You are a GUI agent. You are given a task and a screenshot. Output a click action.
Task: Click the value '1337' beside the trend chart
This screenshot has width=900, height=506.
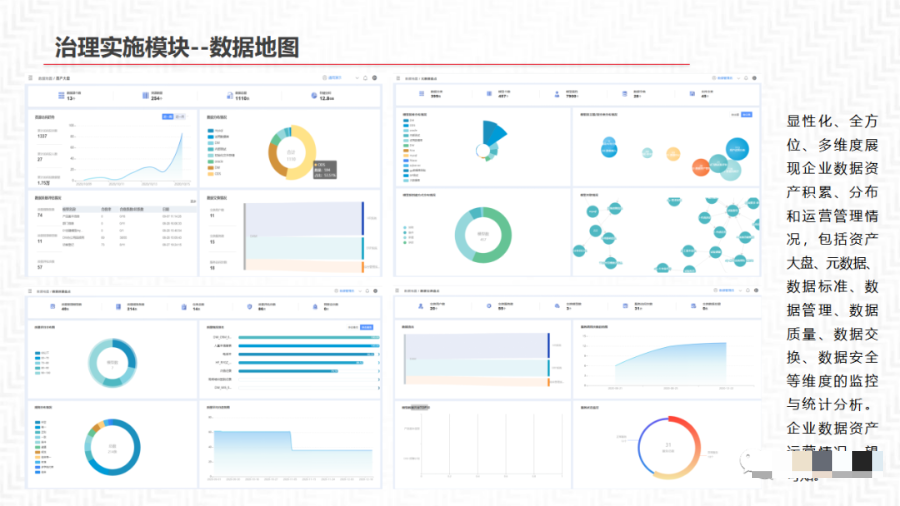click(x=42, y=136)
